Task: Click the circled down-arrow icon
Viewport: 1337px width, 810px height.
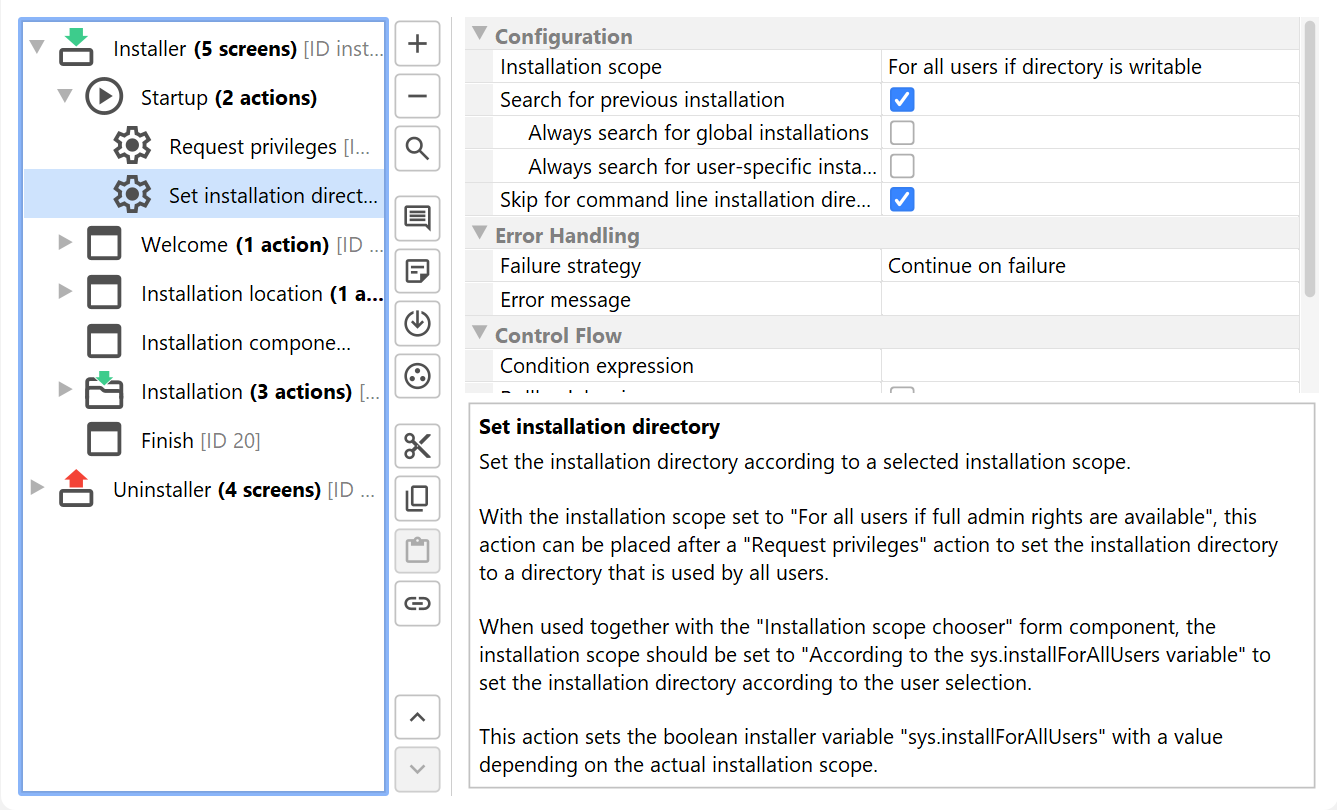Action: click(x=418, y=323)
